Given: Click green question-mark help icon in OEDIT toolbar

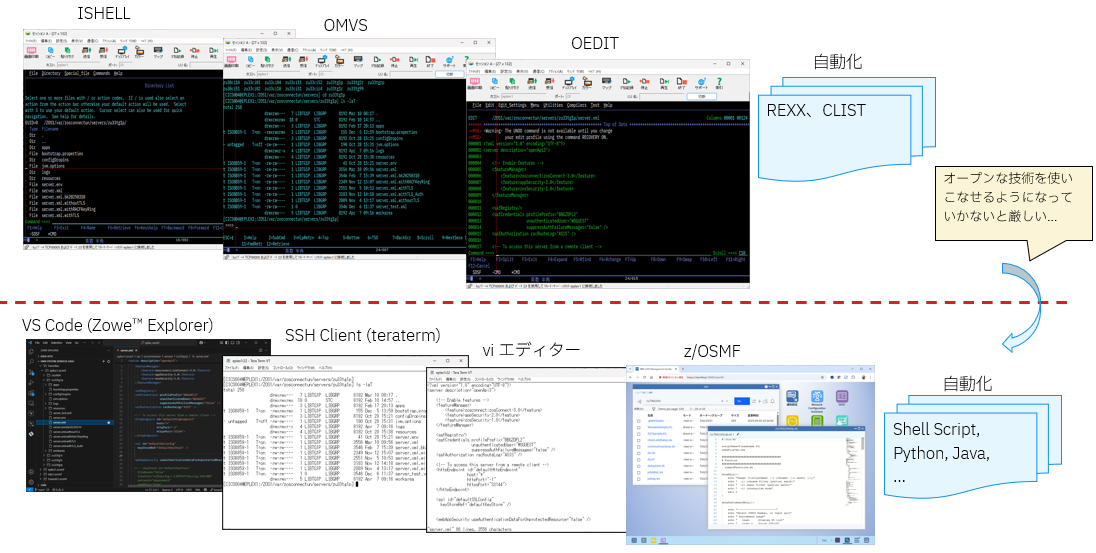Looking at the screenshot, I should (719, 82).
